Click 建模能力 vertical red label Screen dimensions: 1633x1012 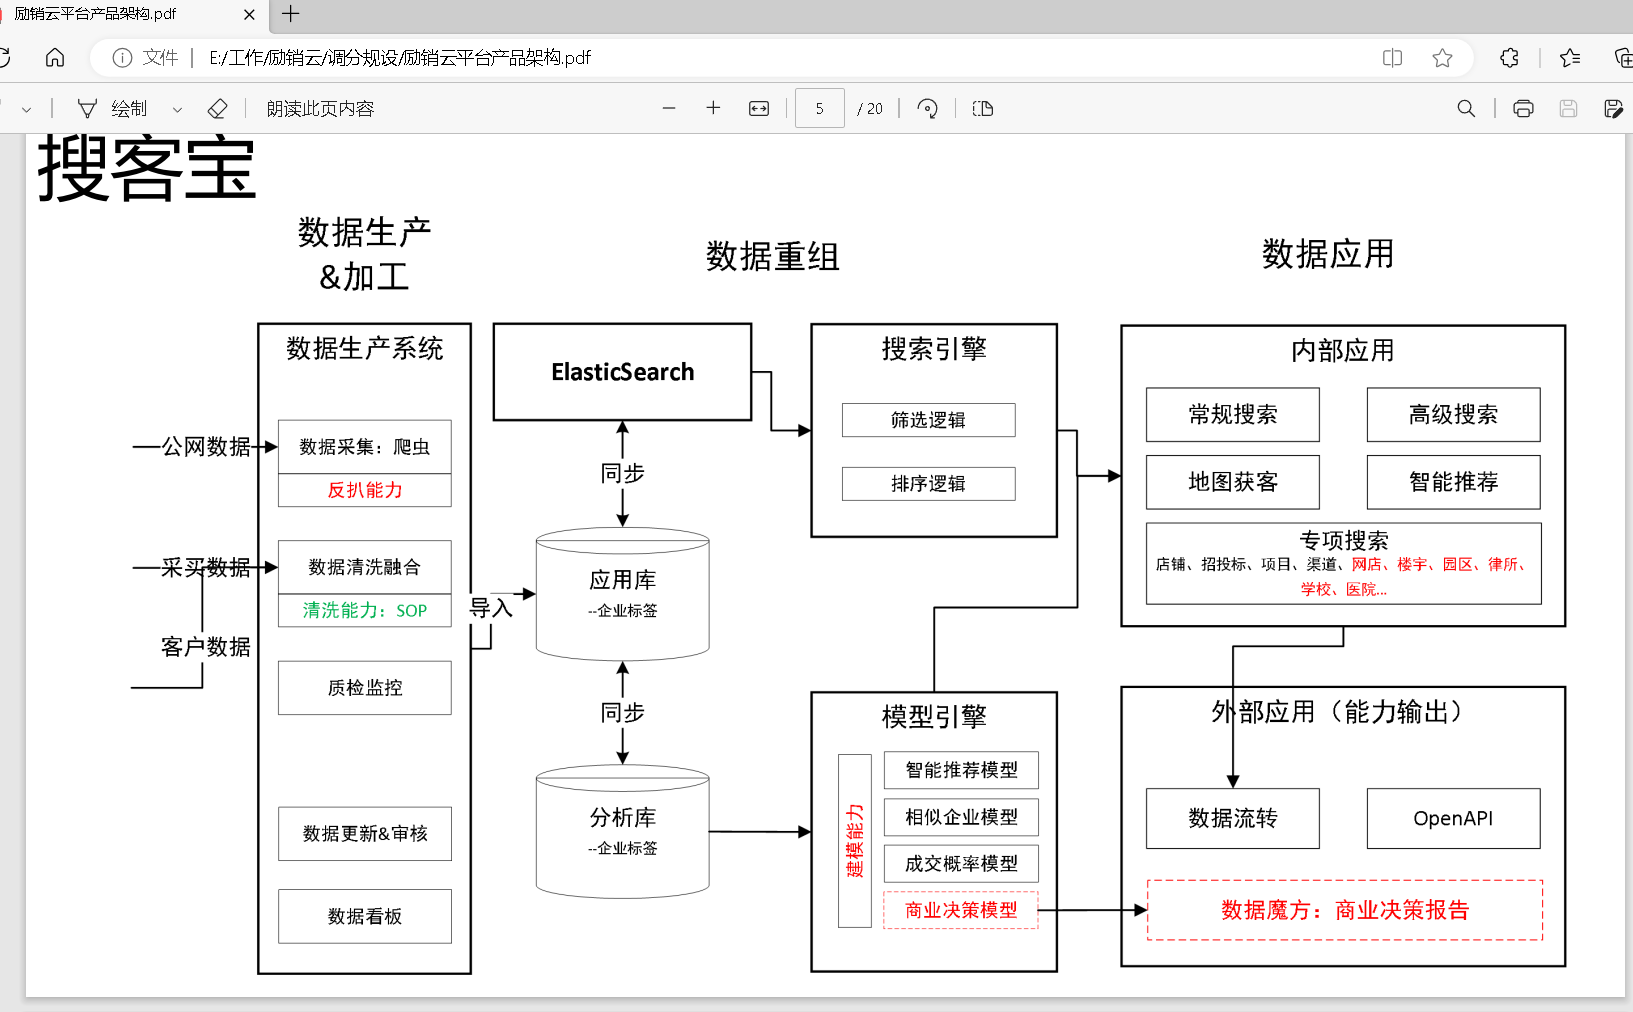pyautogui.click(x=855, y=841)
